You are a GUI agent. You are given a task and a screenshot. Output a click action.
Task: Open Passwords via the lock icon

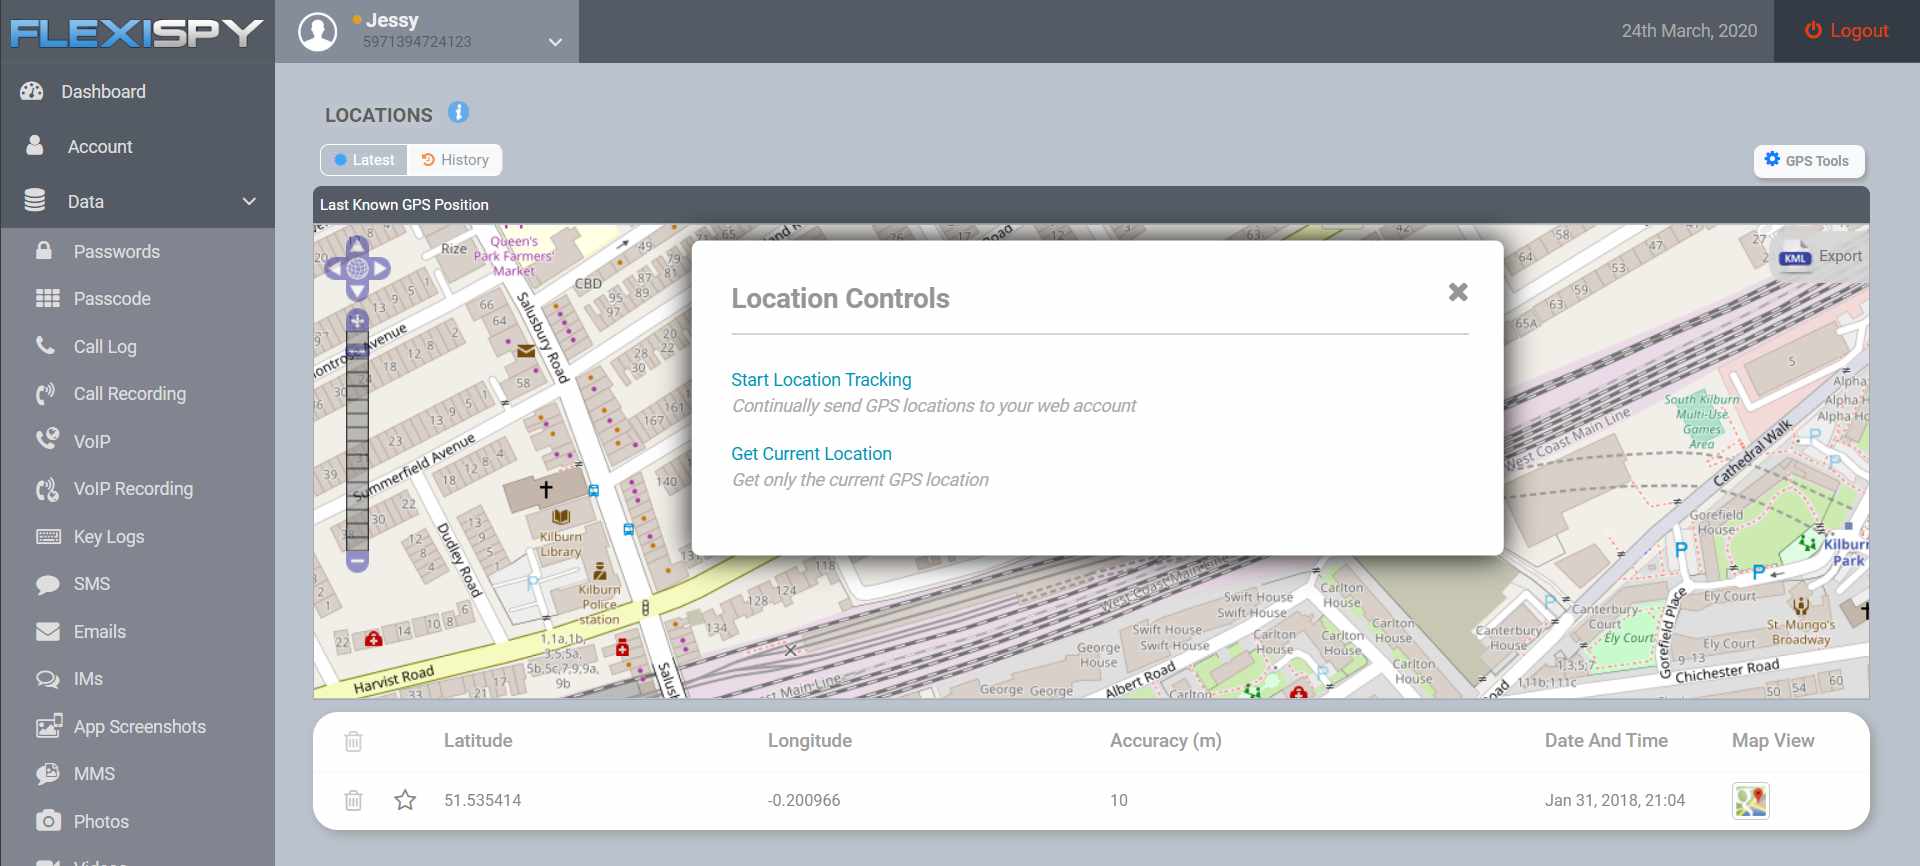[x=44, y=251]
